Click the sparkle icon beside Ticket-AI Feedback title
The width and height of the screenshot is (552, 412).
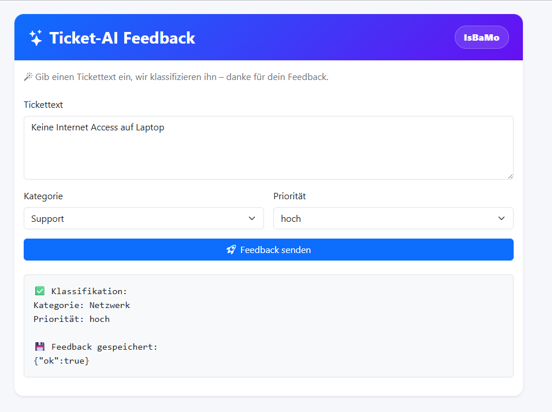tap(36, 38)
